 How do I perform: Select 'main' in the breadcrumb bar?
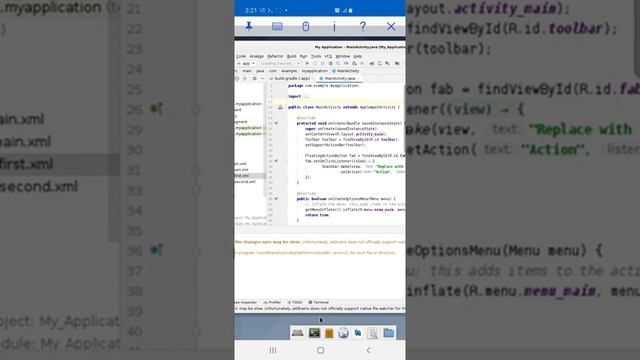pos(247,71)
